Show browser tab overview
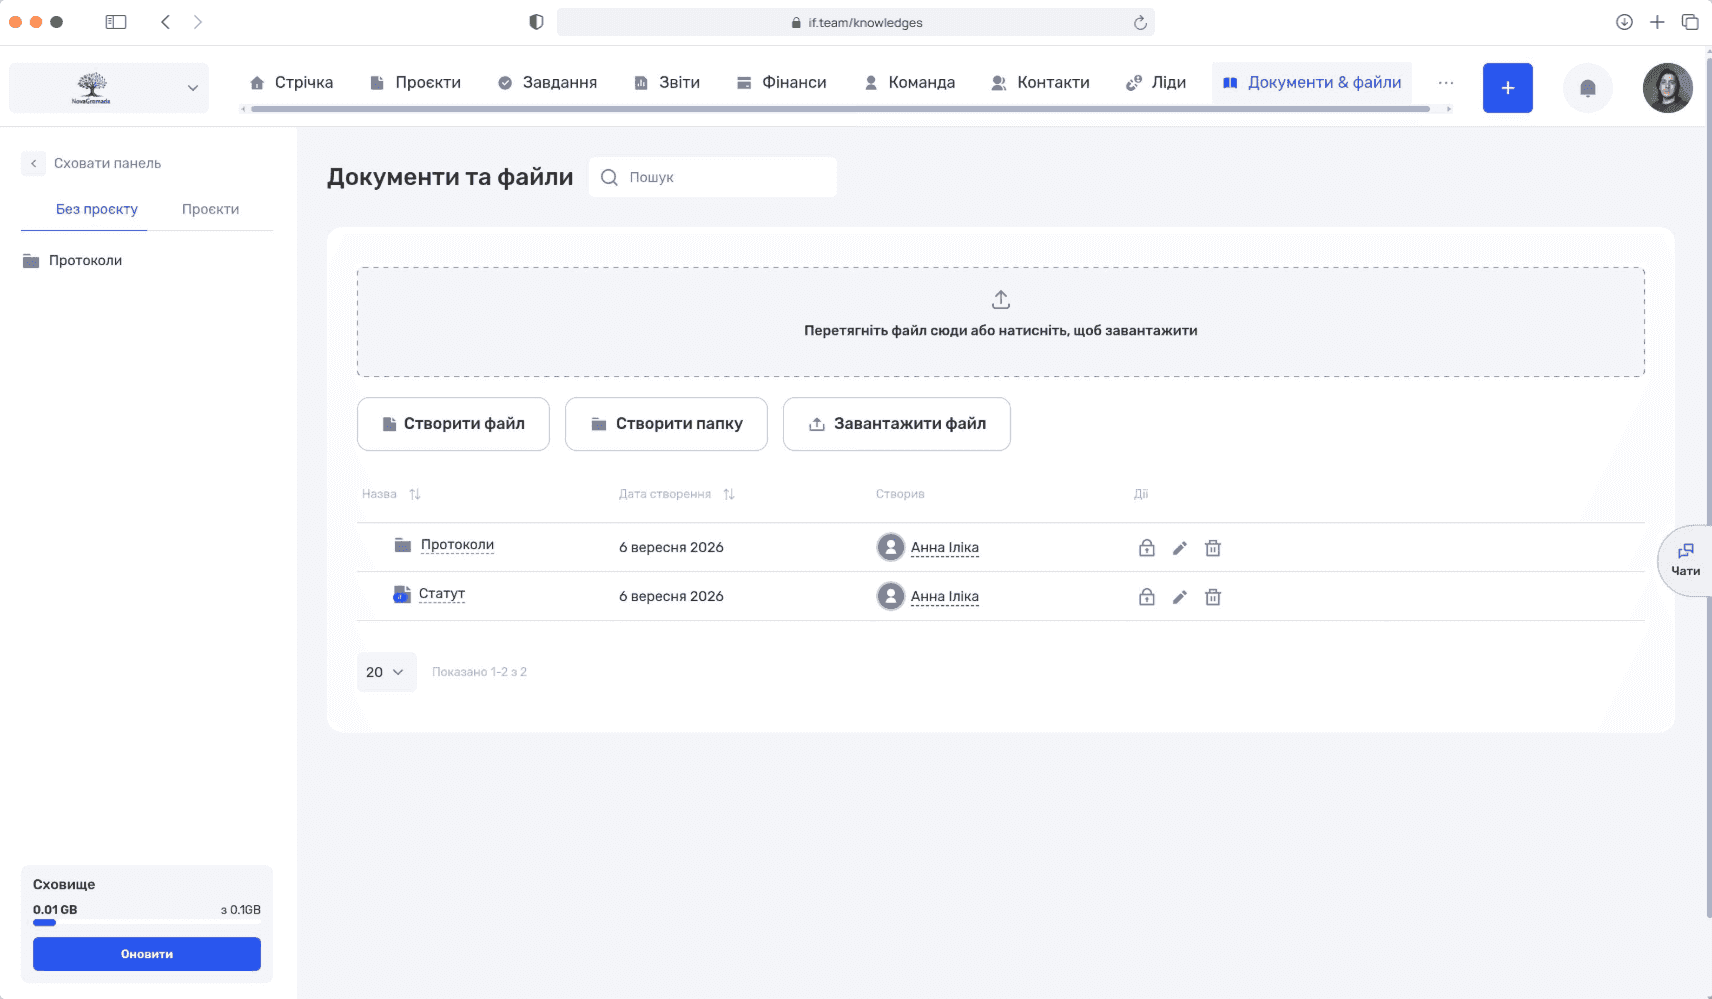This screenshot has width=1712, height=999. [1690, 22]
